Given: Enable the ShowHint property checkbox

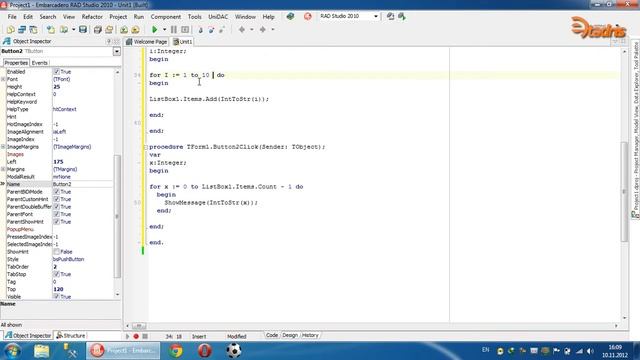Looking at the screenshot, I should [x=56, y=251].
